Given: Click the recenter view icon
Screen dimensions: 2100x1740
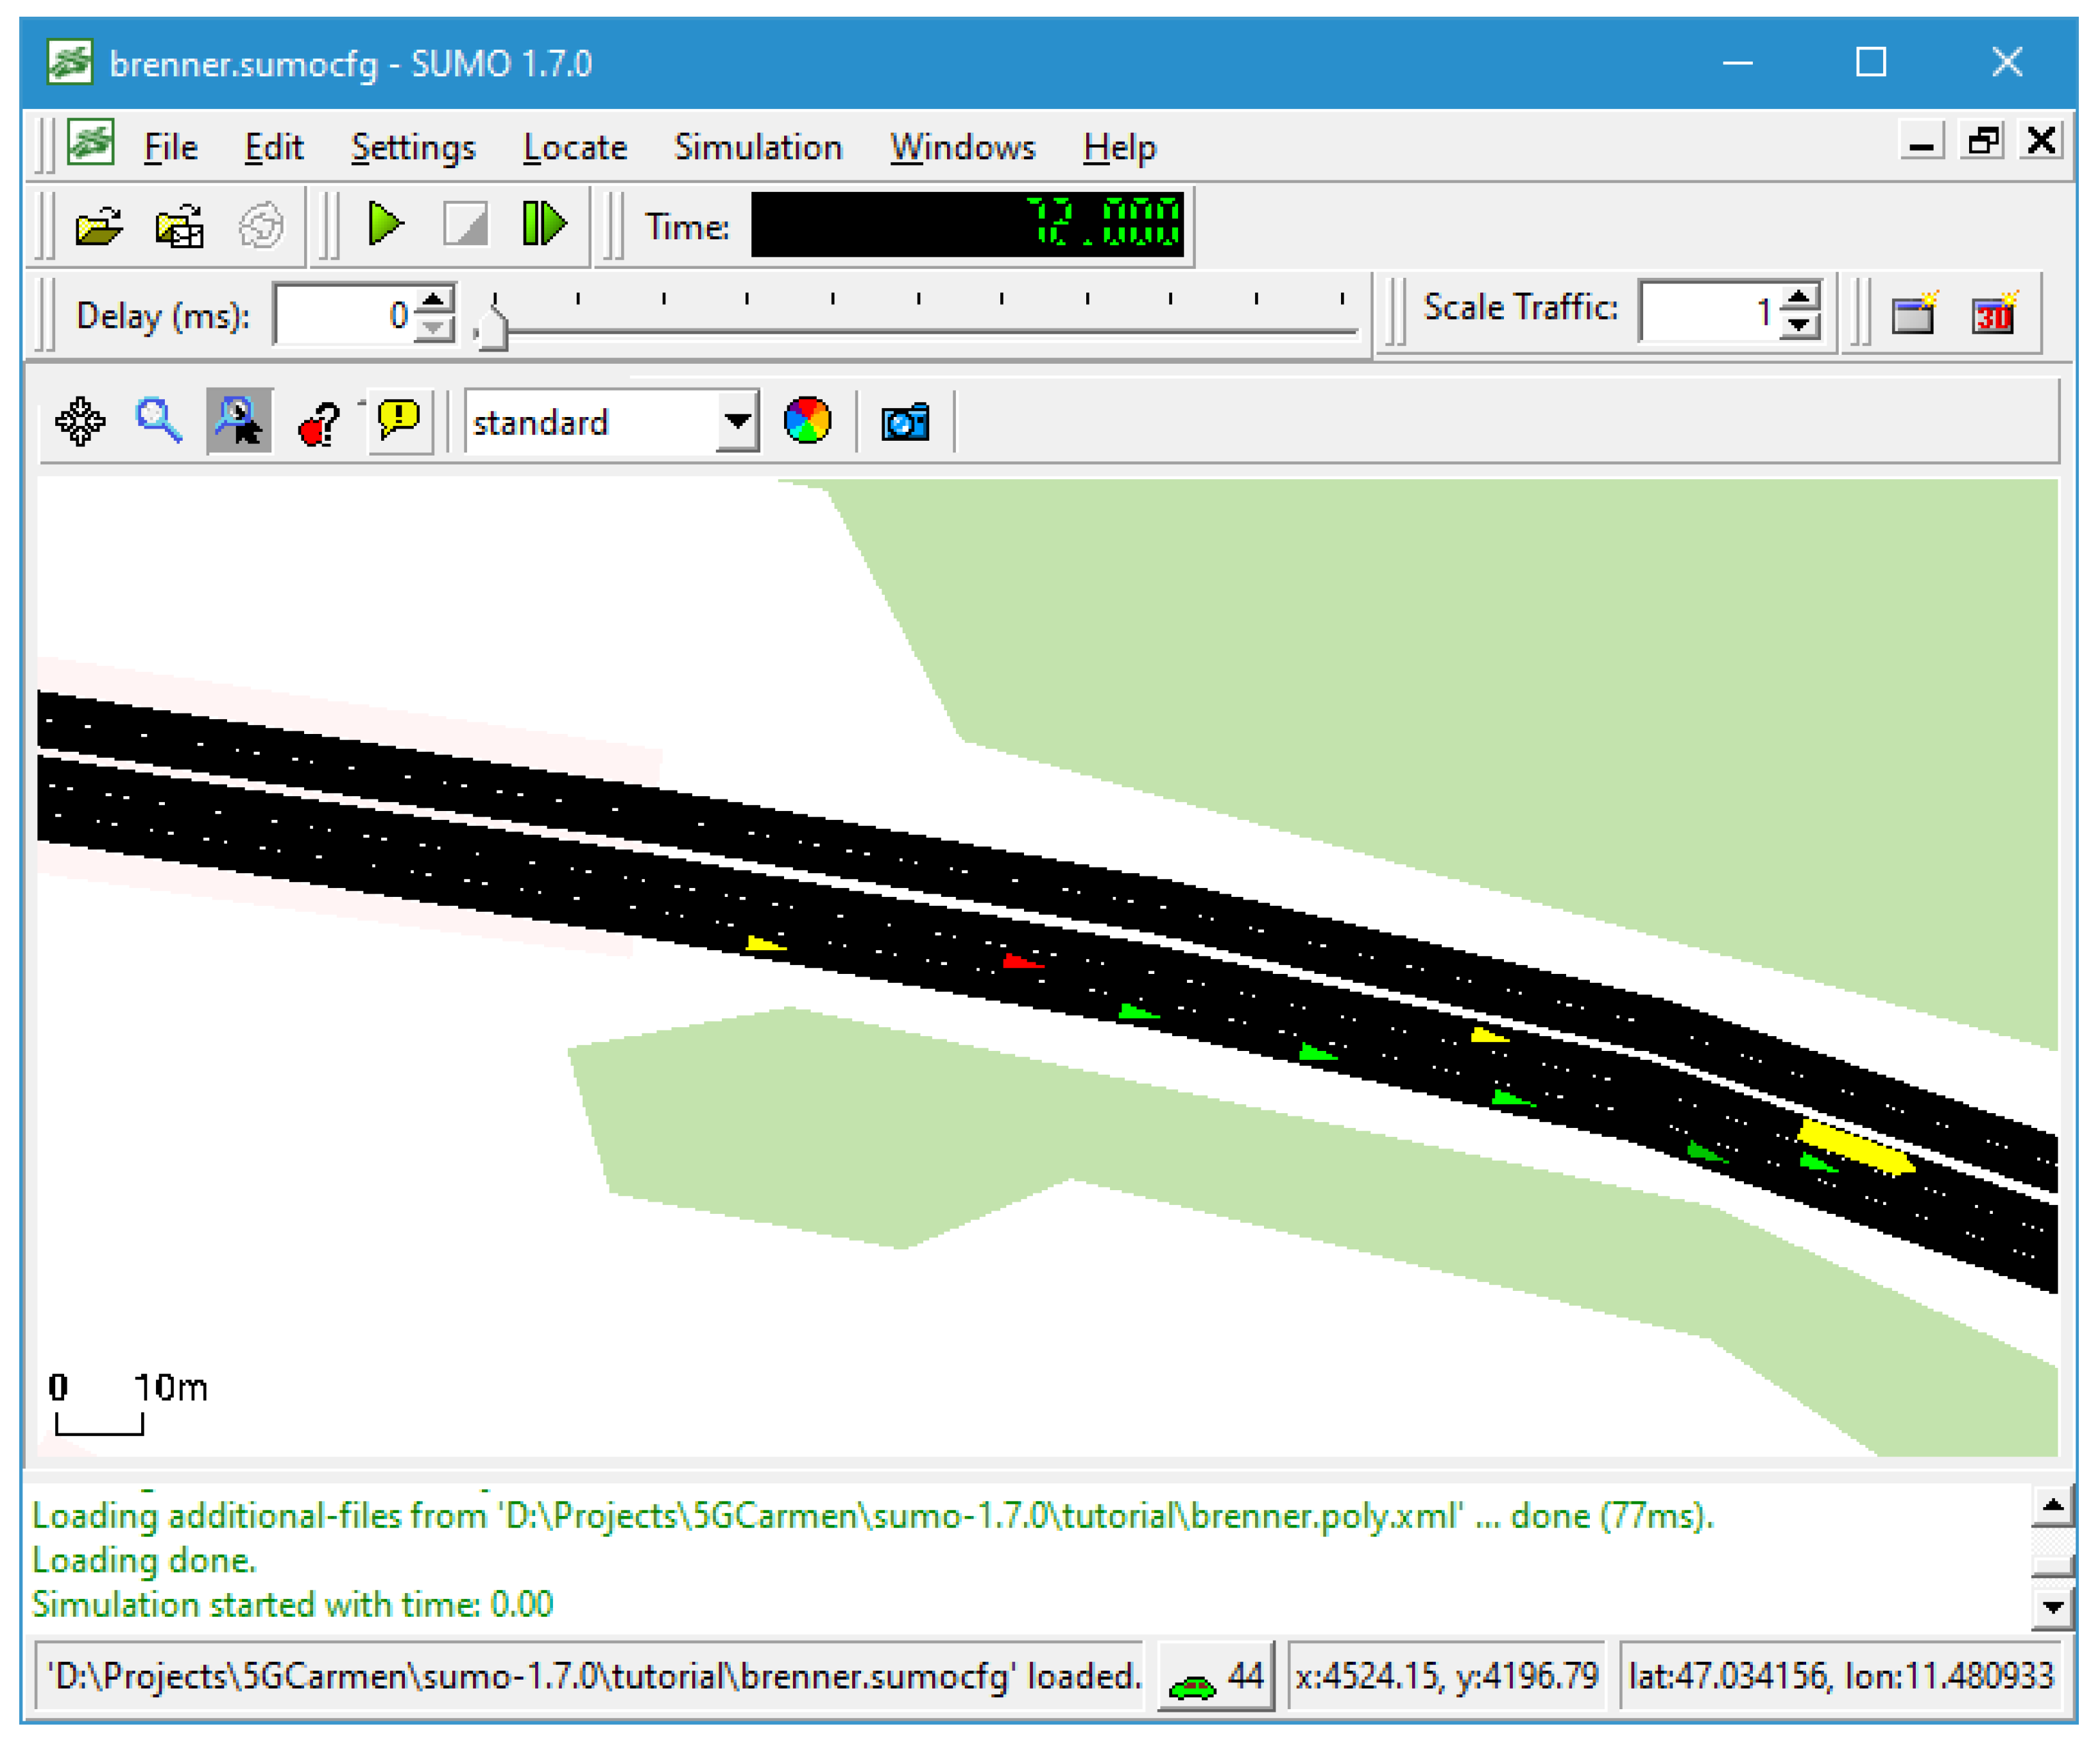Looking at the screenshot, I should [x=80, y=421].
